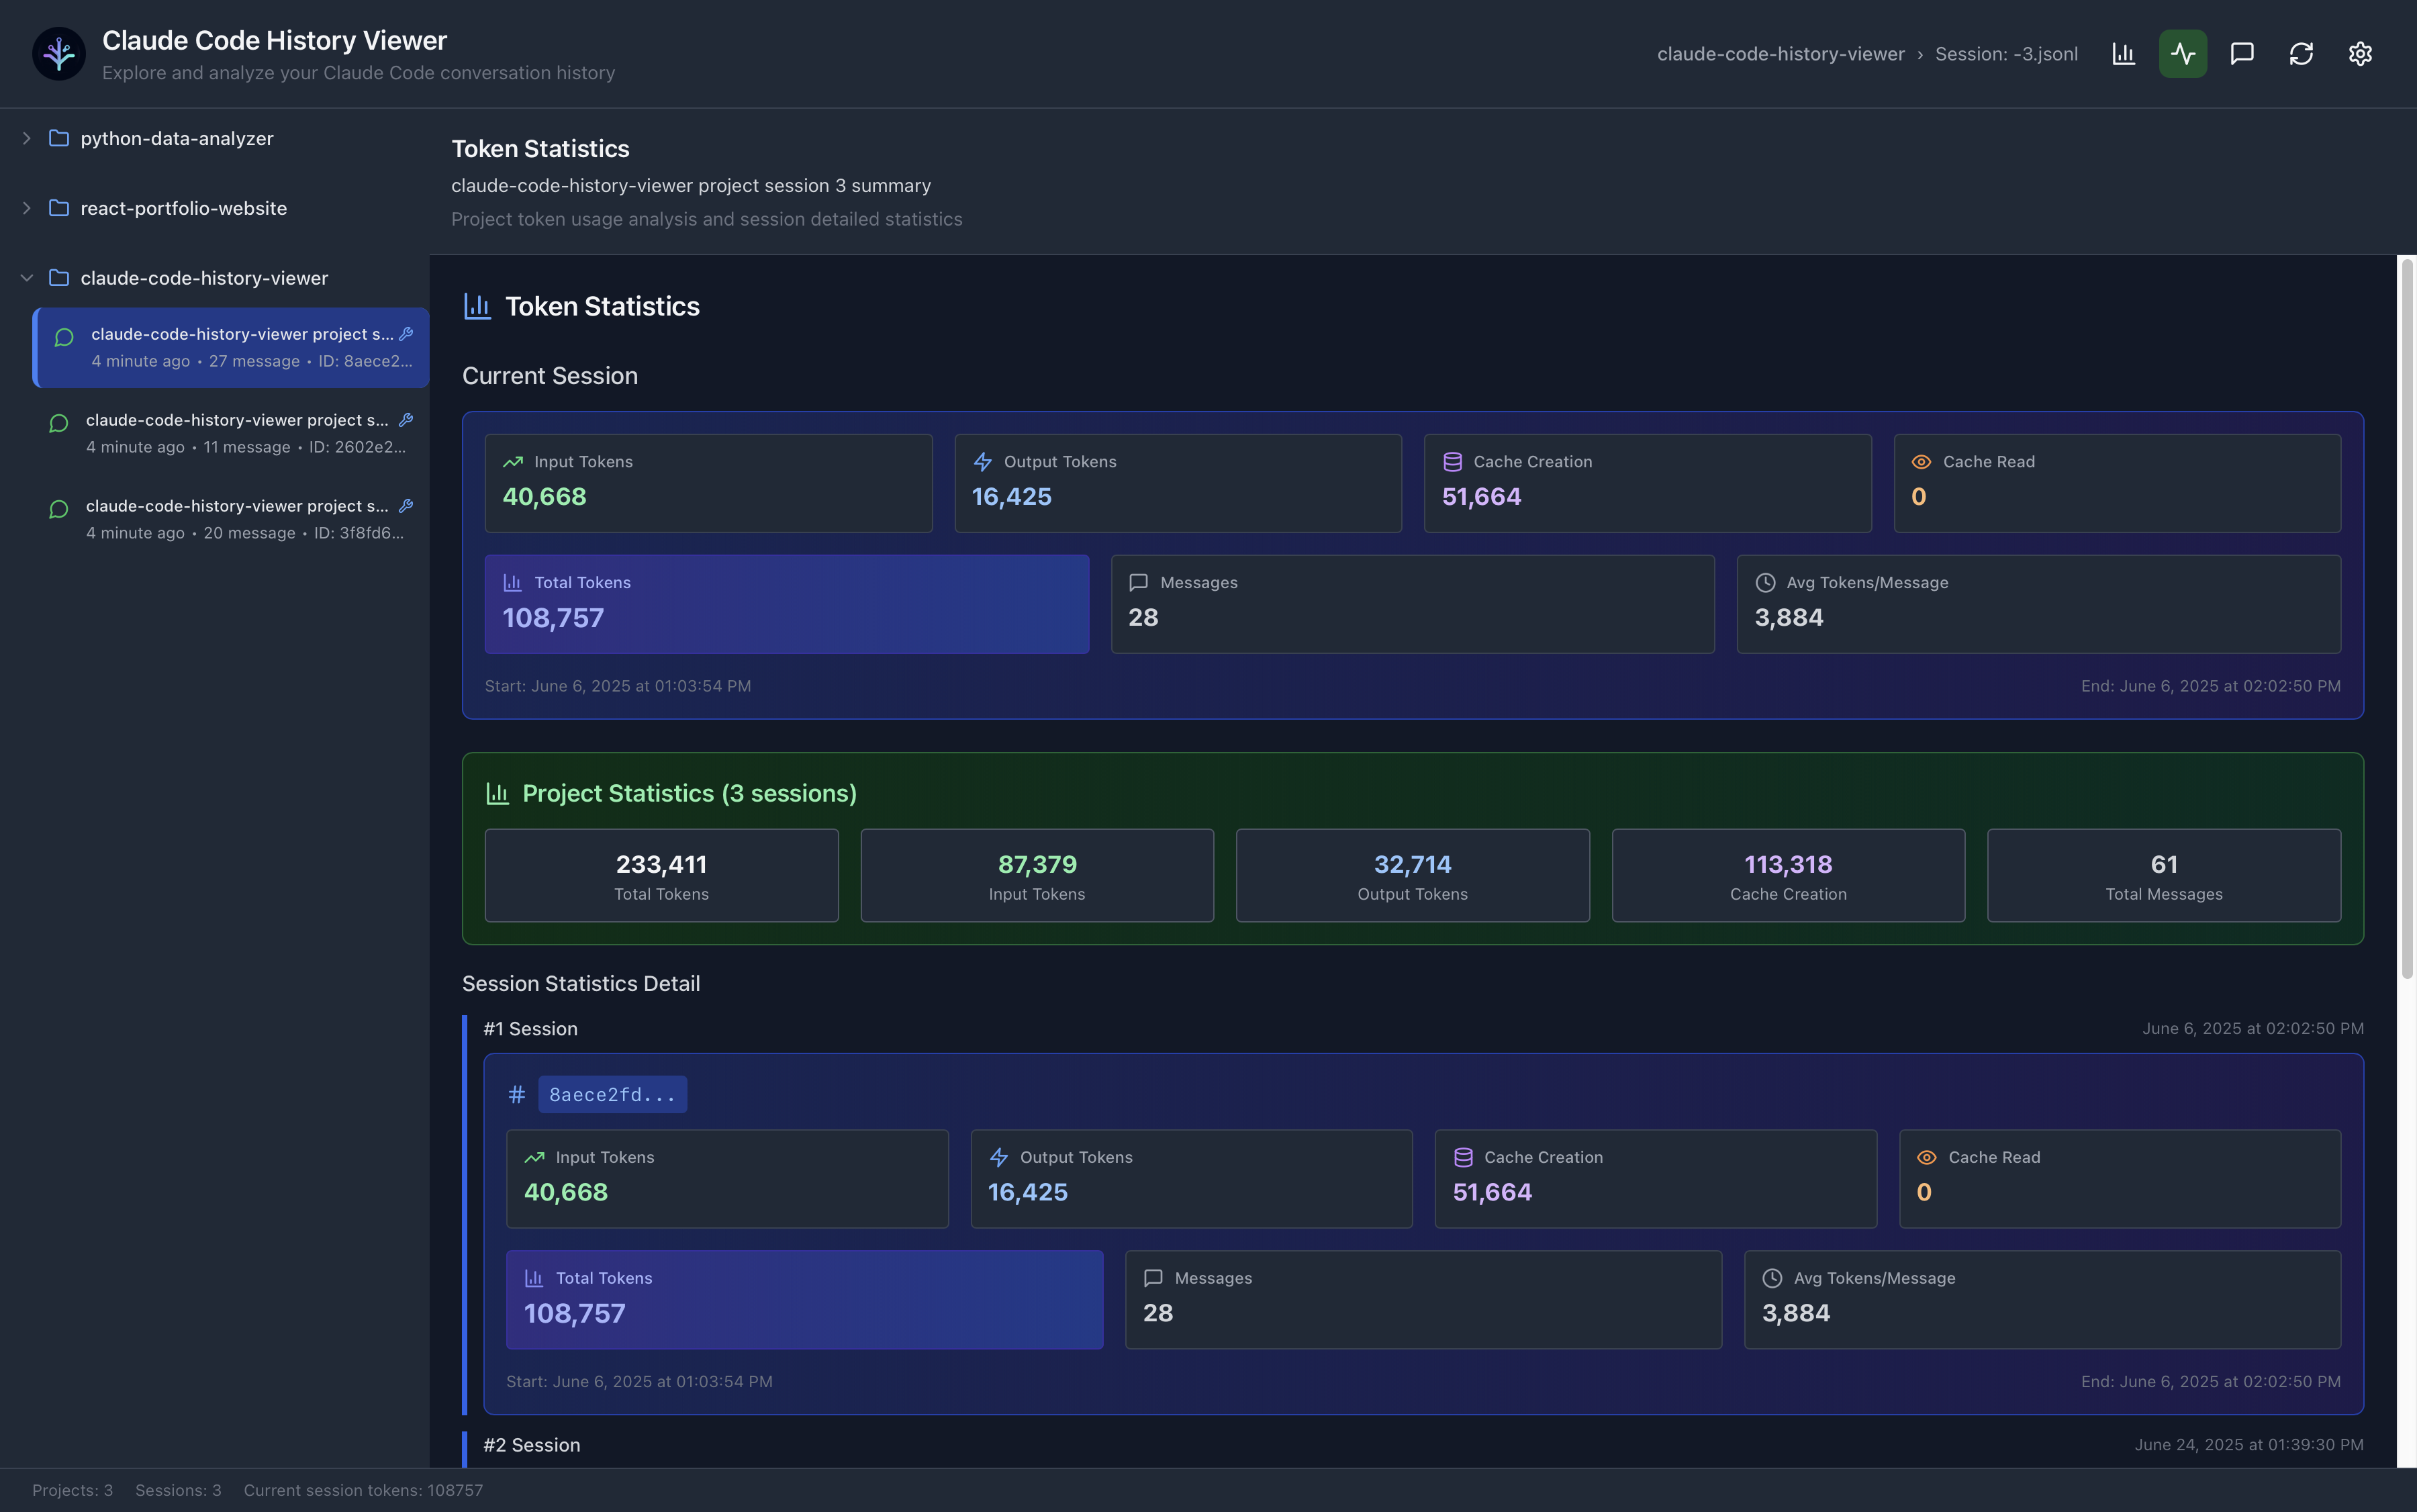Click the wrench icon on 27 message session
2417x1512 pixels.
pos(406,334)
